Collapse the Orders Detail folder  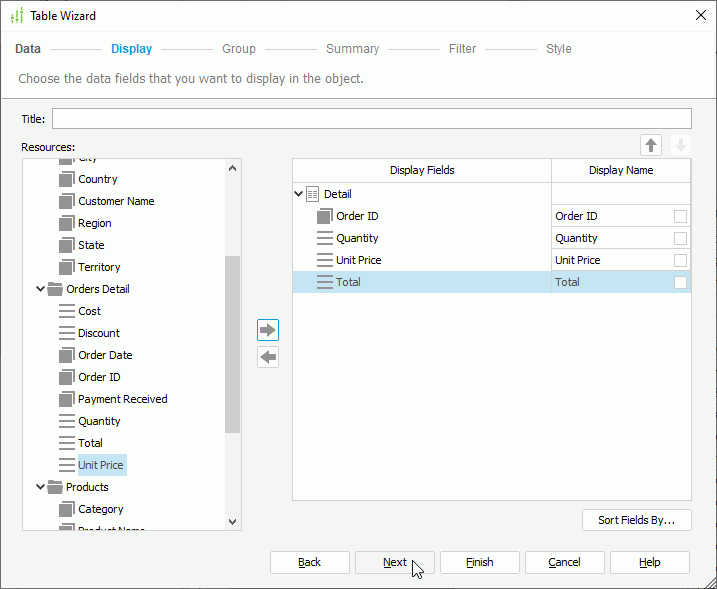(40, 289)
